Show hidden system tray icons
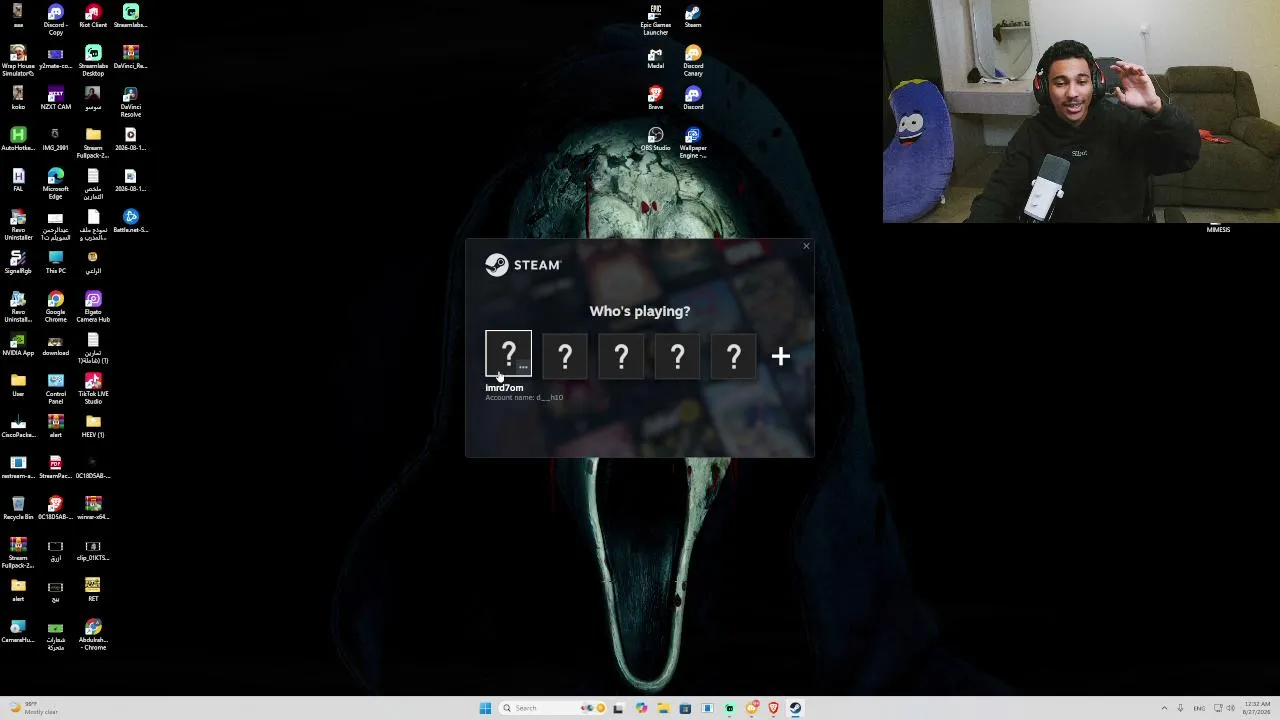 pos(1164,708)
